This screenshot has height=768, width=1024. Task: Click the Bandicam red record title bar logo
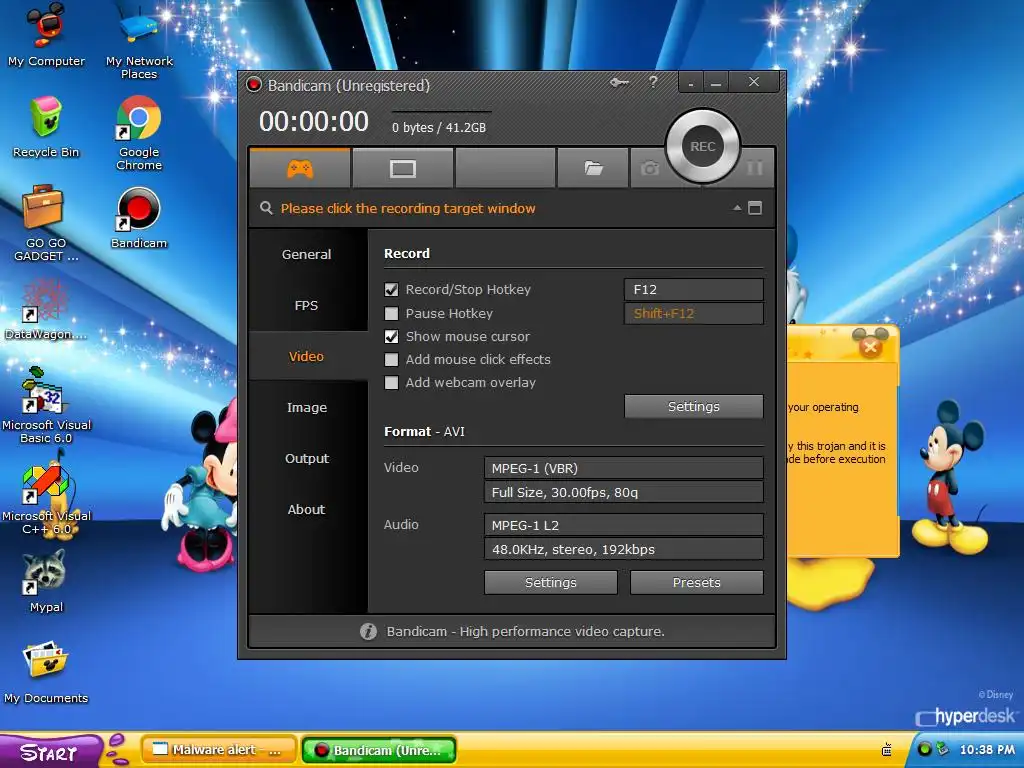pos(254,85)
